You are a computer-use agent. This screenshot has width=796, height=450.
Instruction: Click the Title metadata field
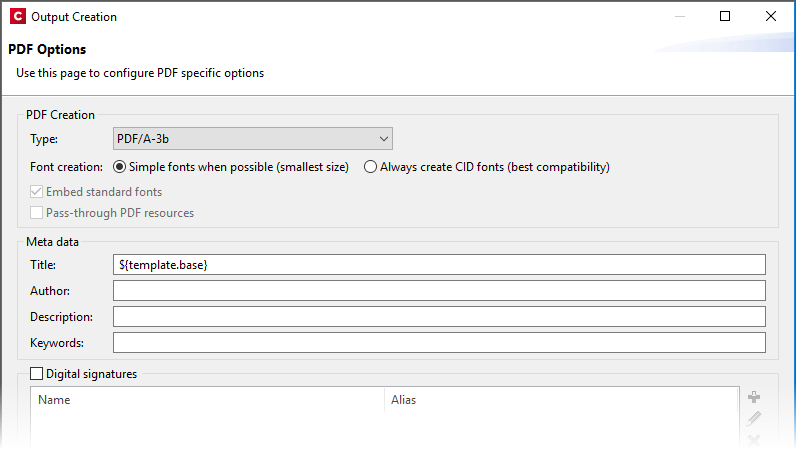439,264
